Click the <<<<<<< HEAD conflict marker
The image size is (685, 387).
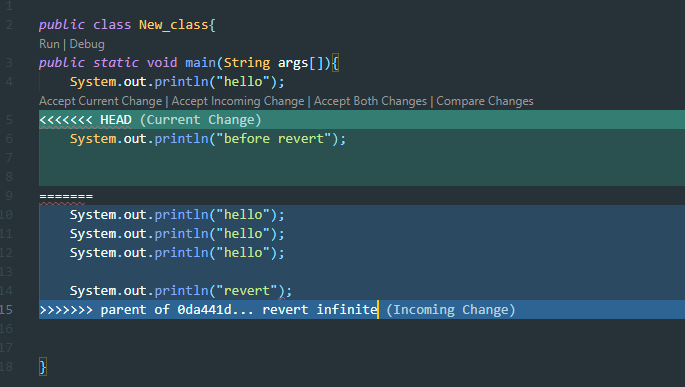(x=85, y=120)
